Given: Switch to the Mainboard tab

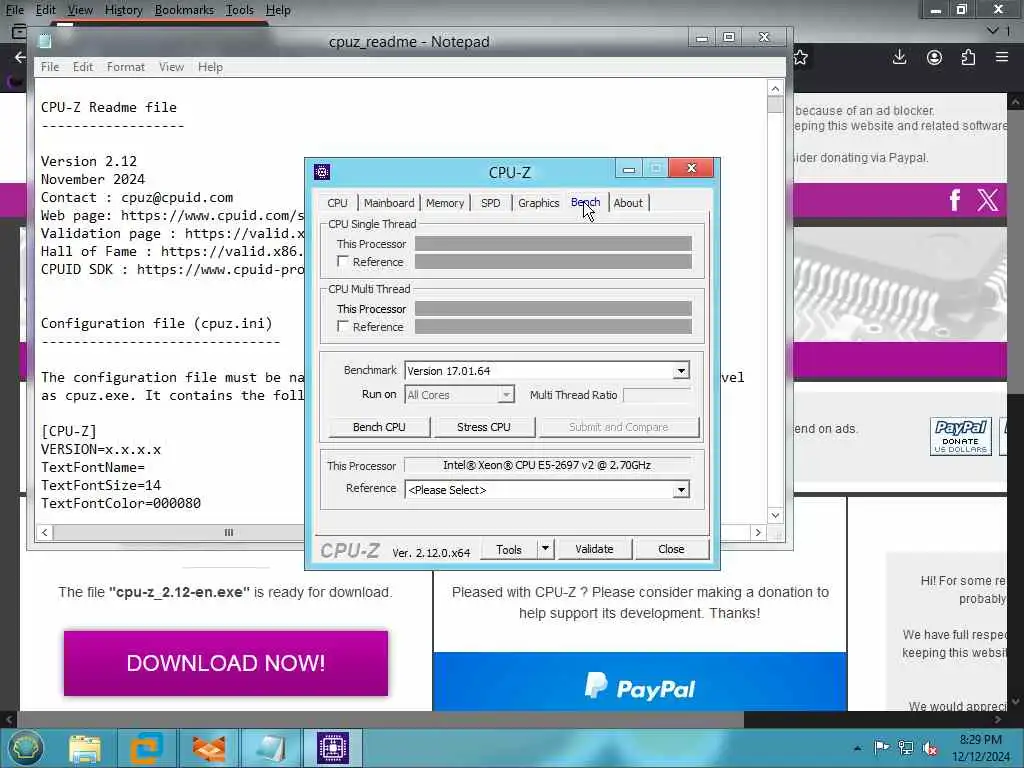Looking at the screenshot, I should pos(389,203).
